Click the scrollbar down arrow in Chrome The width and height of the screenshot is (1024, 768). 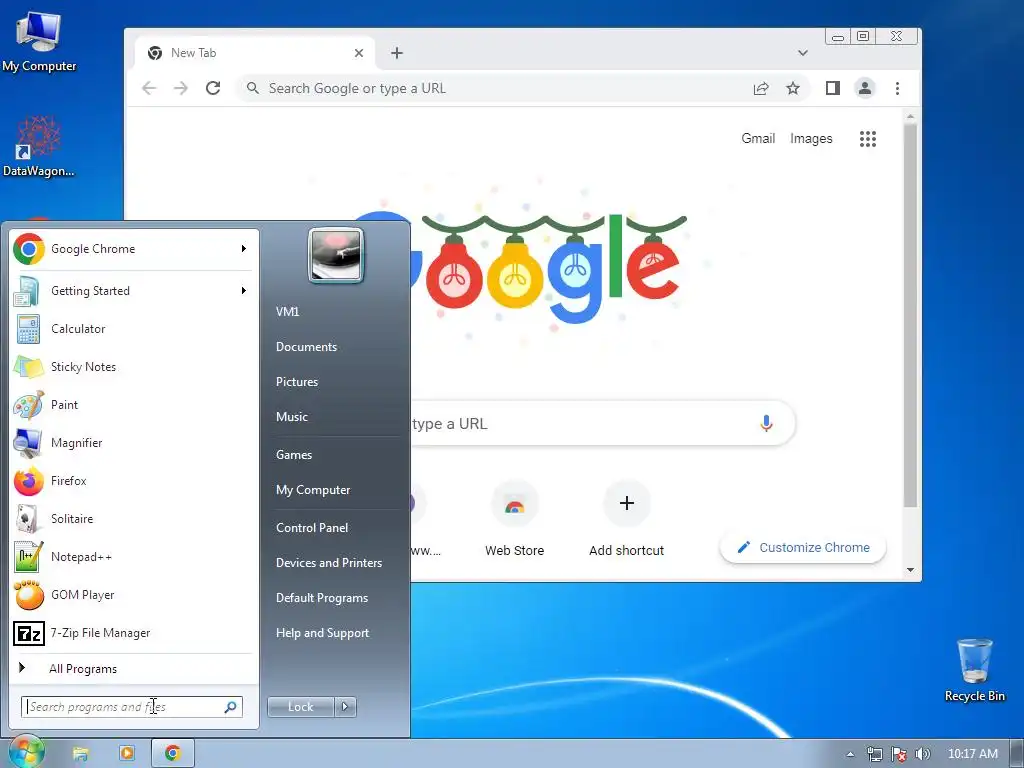(x=910, y=570)
